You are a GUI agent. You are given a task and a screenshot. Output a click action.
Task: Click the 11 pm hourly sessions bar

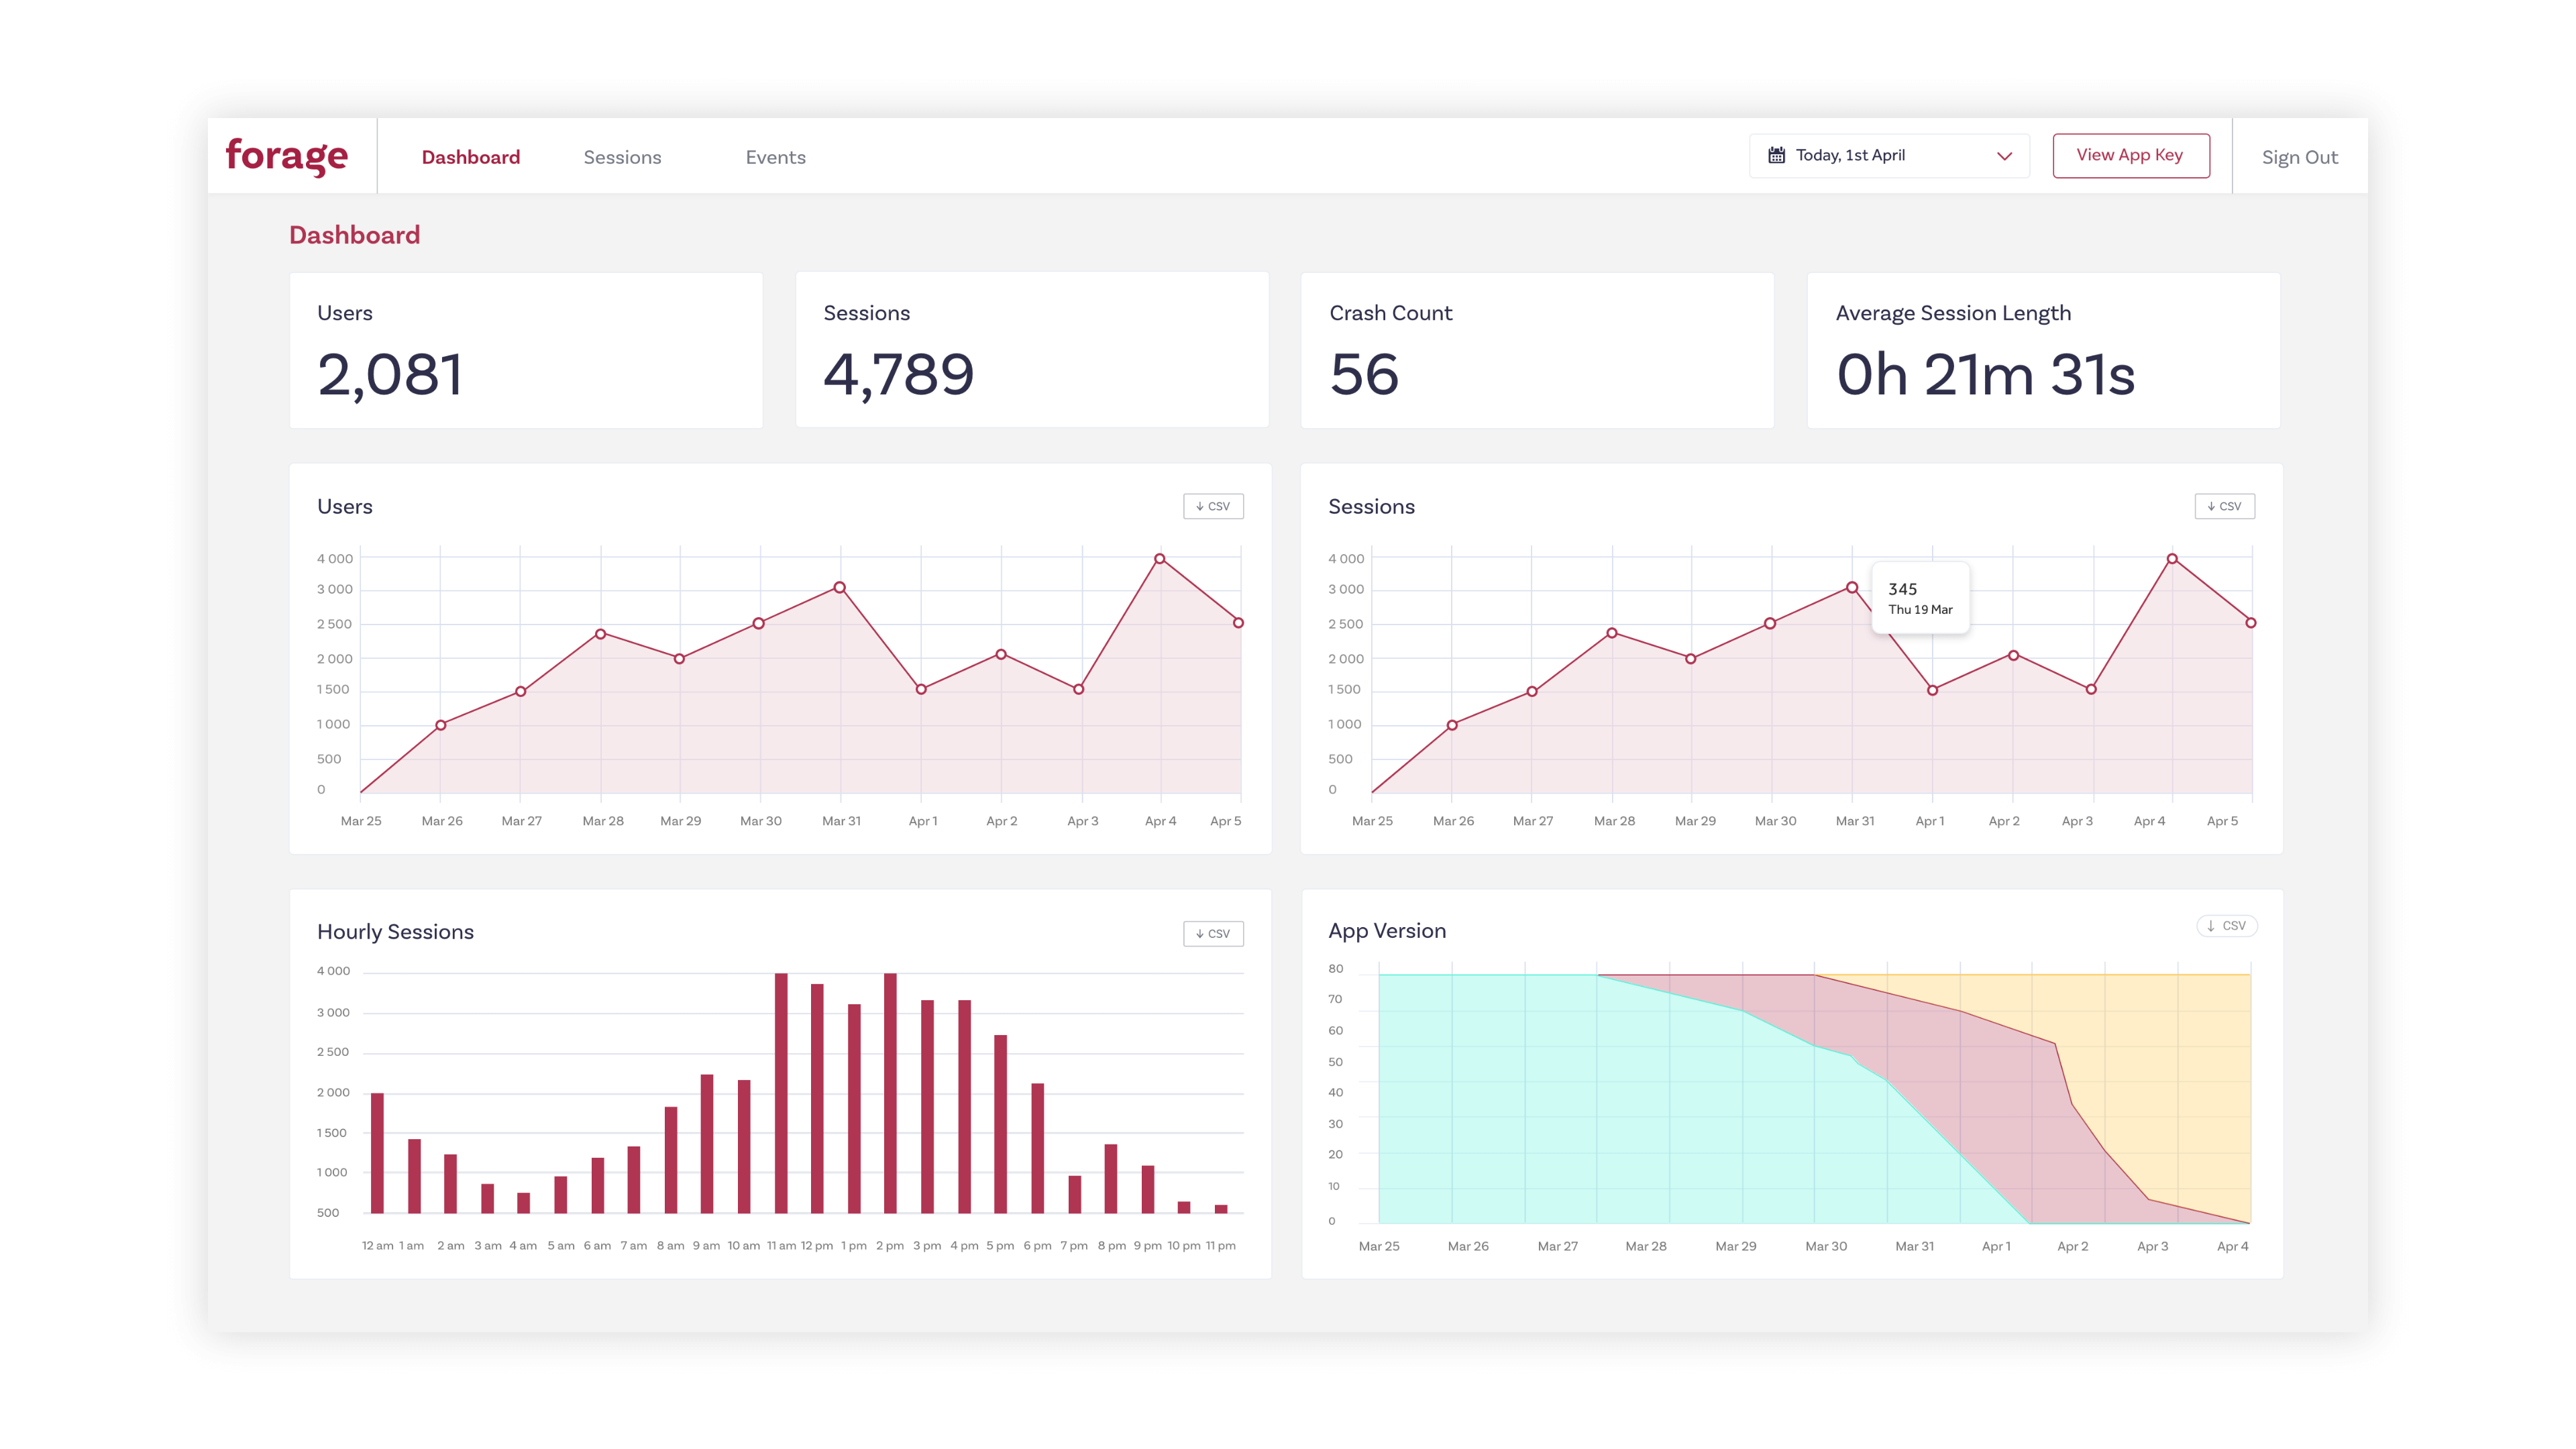click(x=1221, y=1209)
